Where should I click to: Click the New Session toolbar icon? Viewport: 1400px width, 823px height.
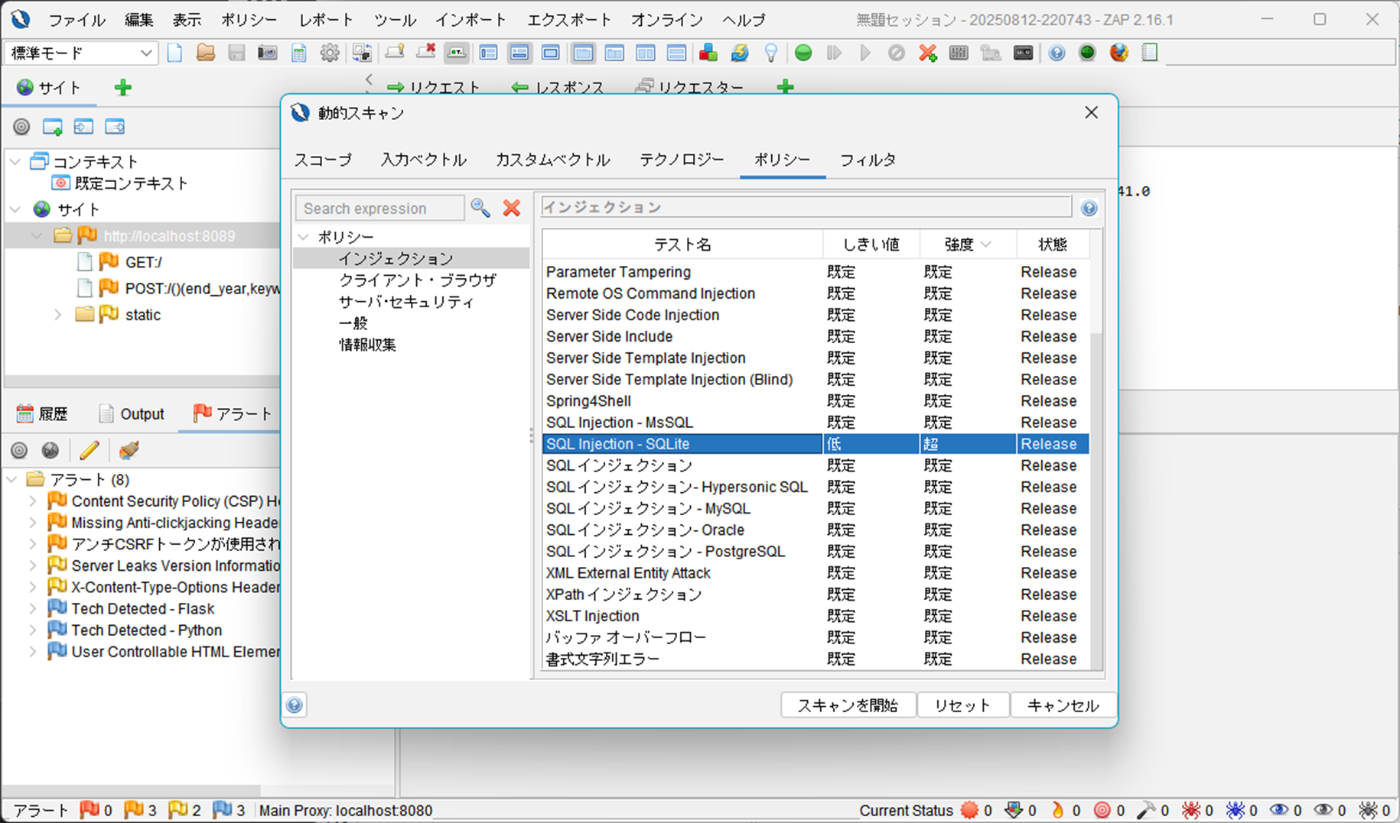(175, 53)
